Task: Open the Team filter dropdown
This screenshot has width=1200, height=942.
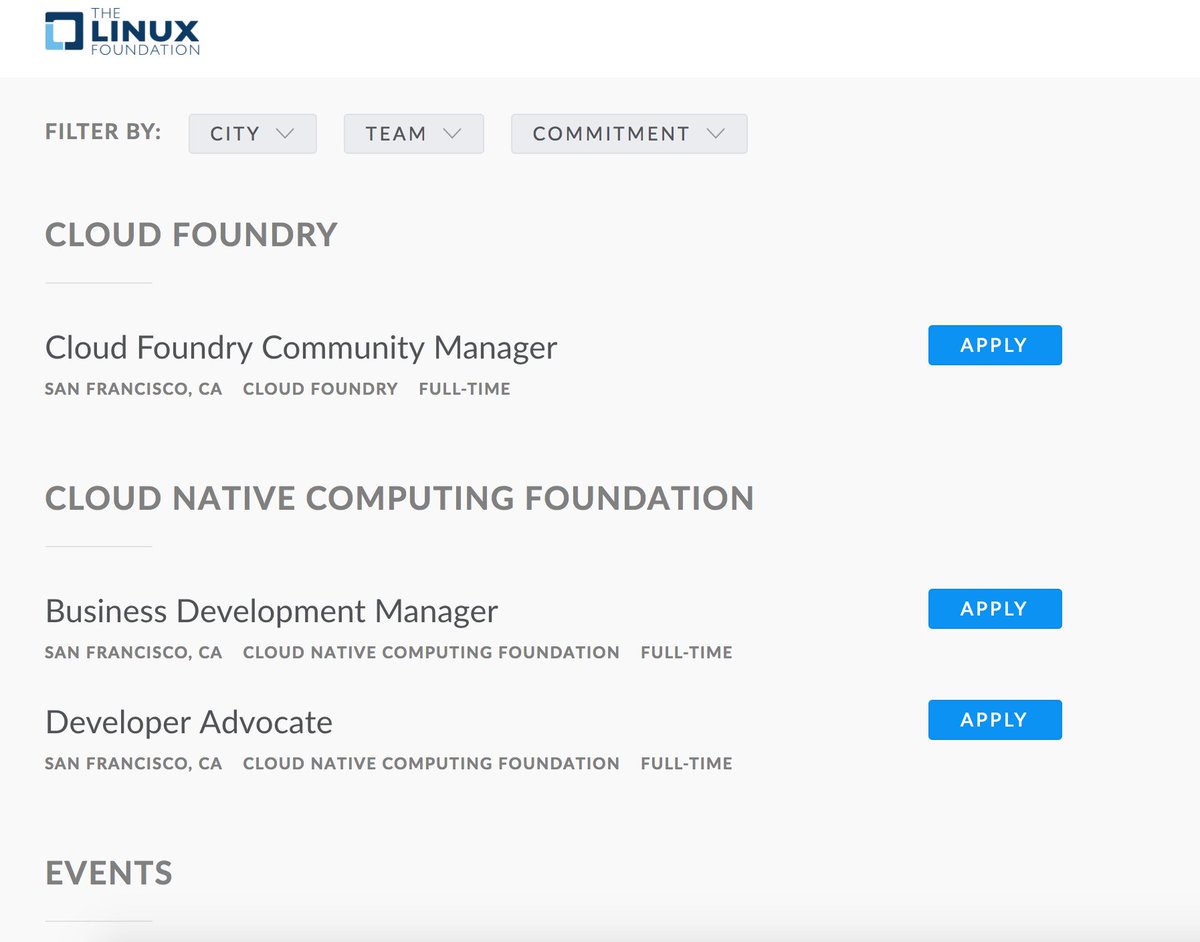Action: tap(413, 134)
